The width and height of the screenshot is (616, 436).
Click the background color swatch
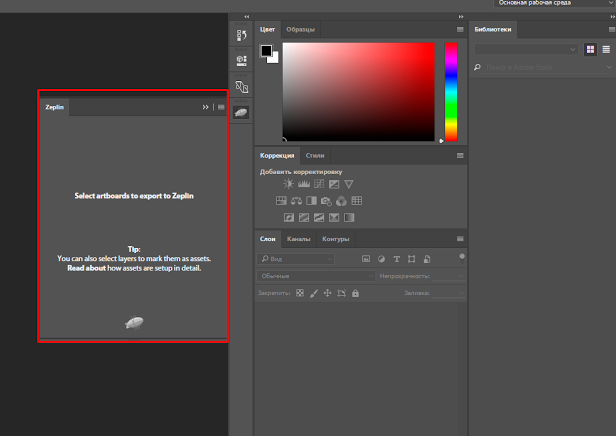275,59
